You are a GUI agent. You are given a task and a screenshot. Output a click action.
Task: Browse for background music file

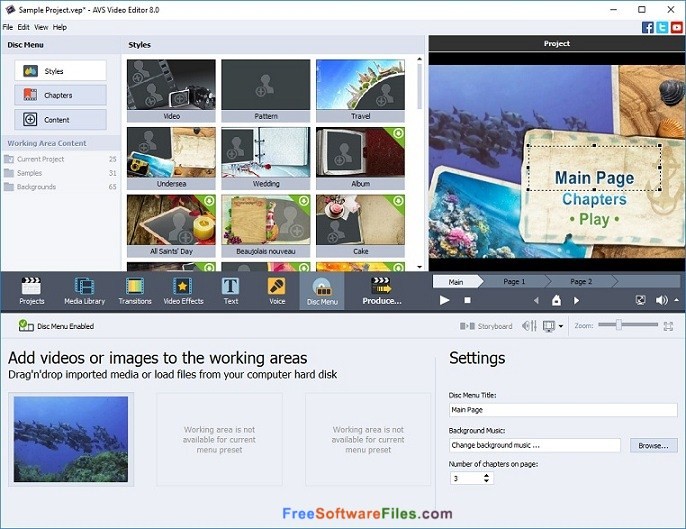coord(653,445)
